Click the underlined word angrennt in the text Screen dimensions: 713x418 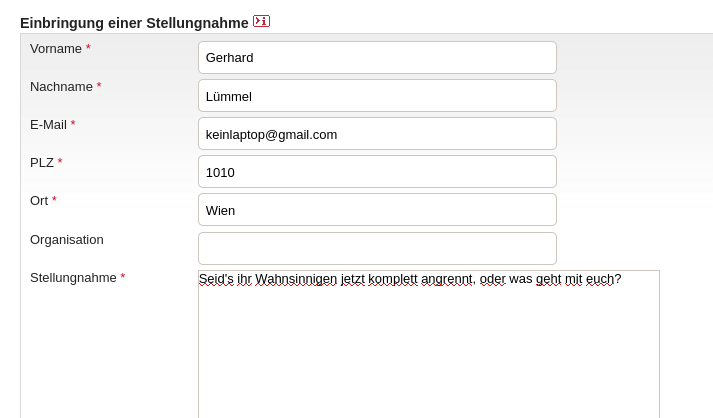[447, 279]
